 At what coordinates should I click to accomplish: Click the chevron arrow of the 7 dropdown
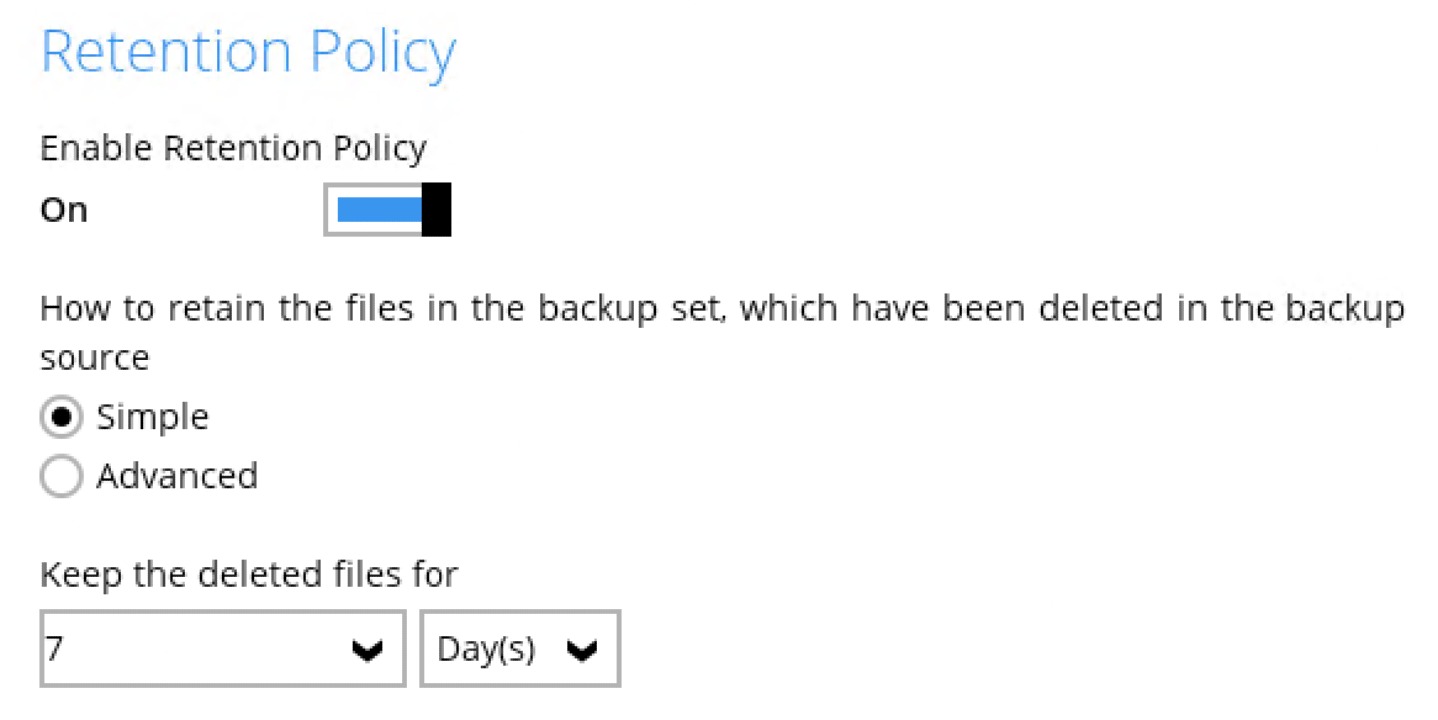tap(369, 651)
